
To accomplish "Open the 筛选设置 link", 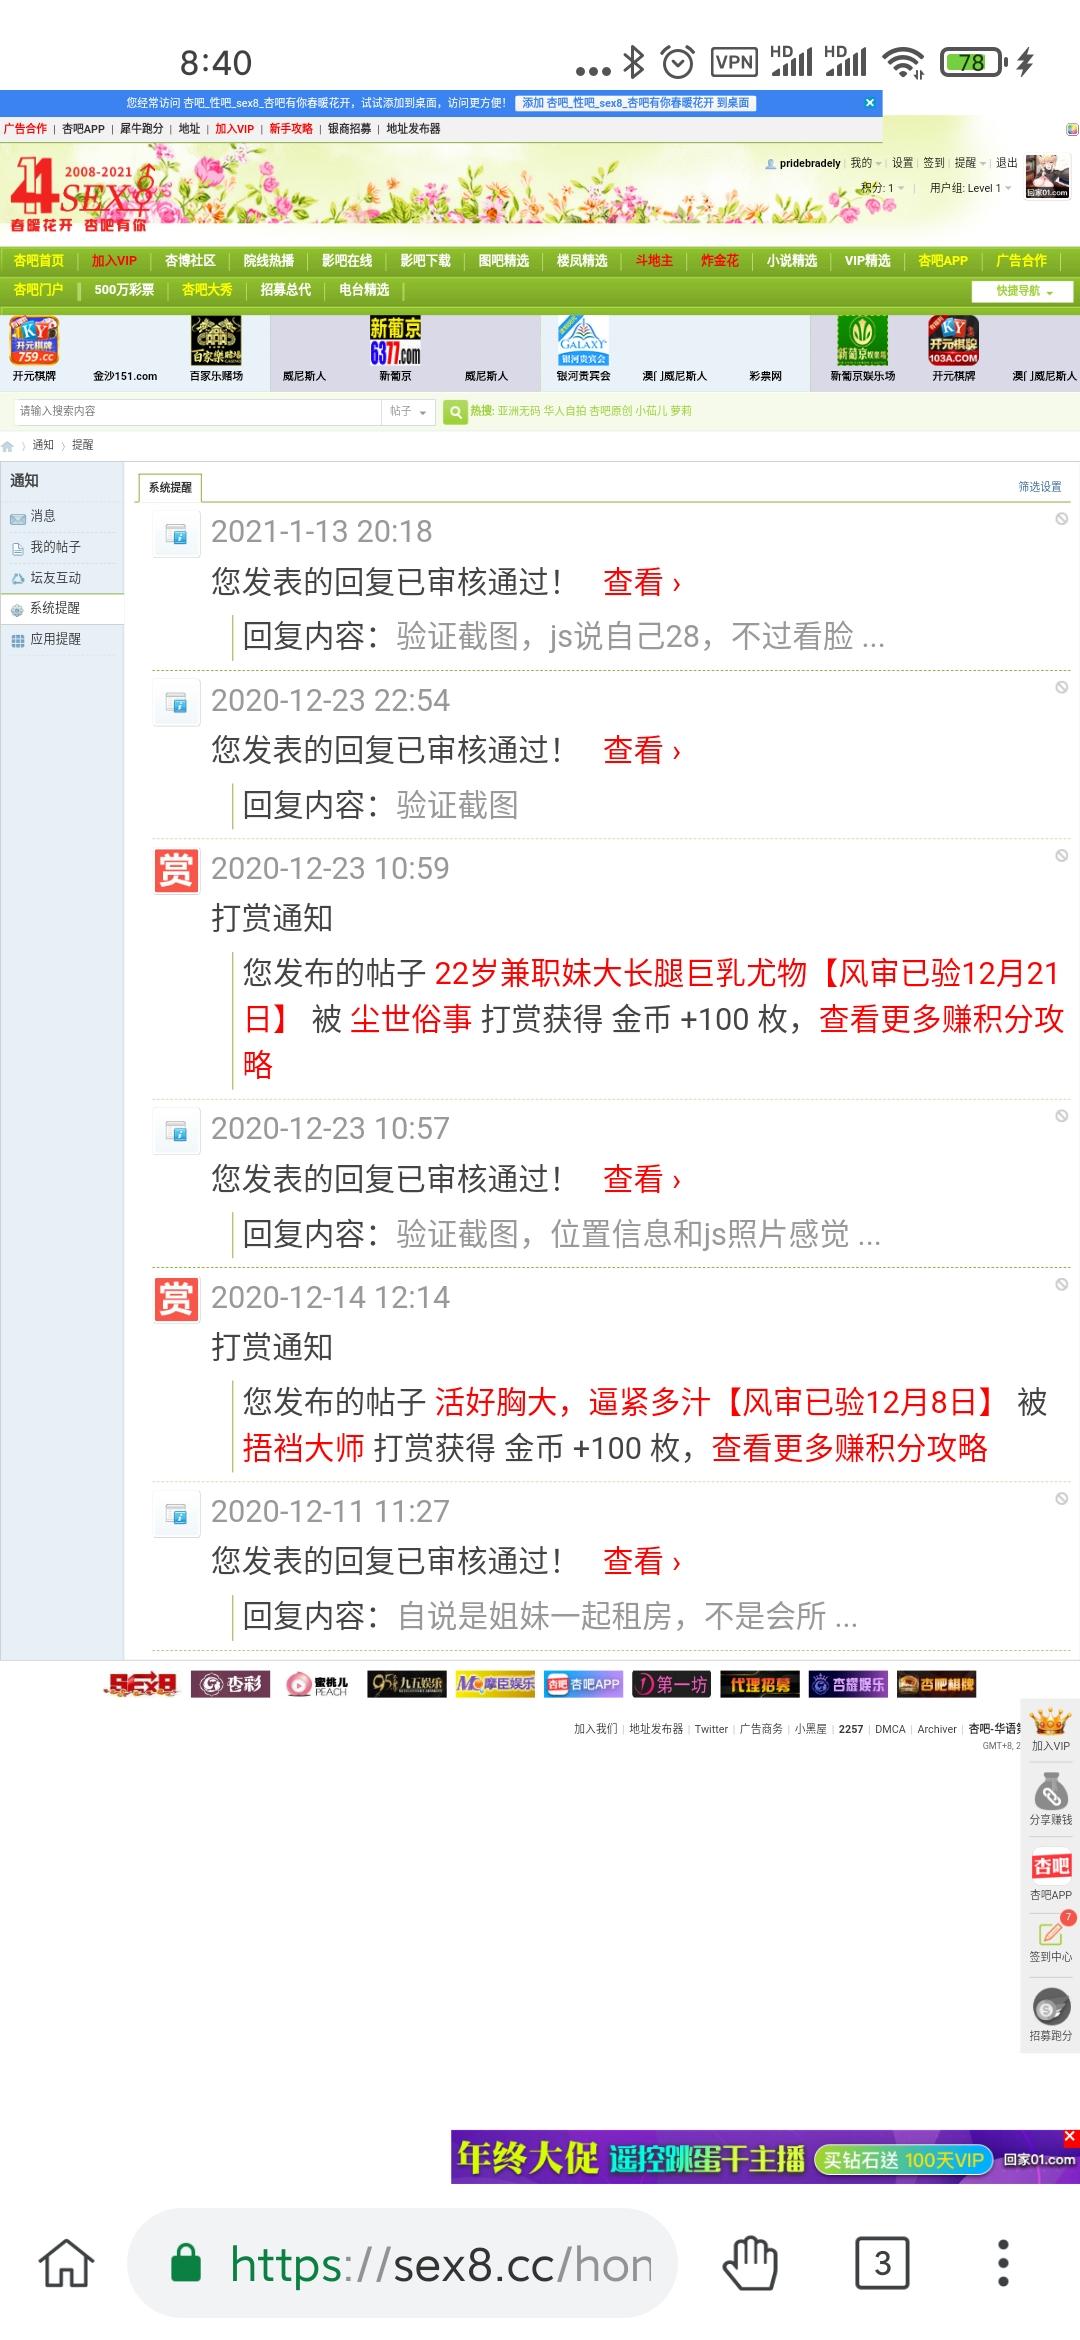I will click(x=1040, y=487).
